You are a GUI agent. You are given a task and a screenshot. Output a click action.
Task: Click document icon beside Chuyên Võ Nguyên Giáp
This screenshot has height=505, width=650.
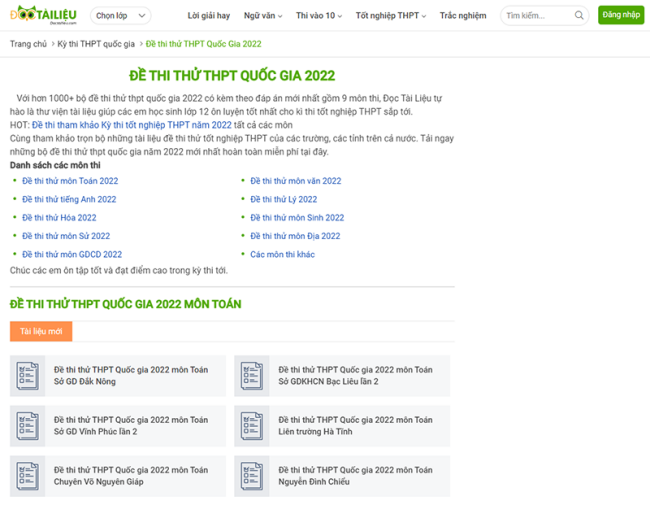pos(28,476)
